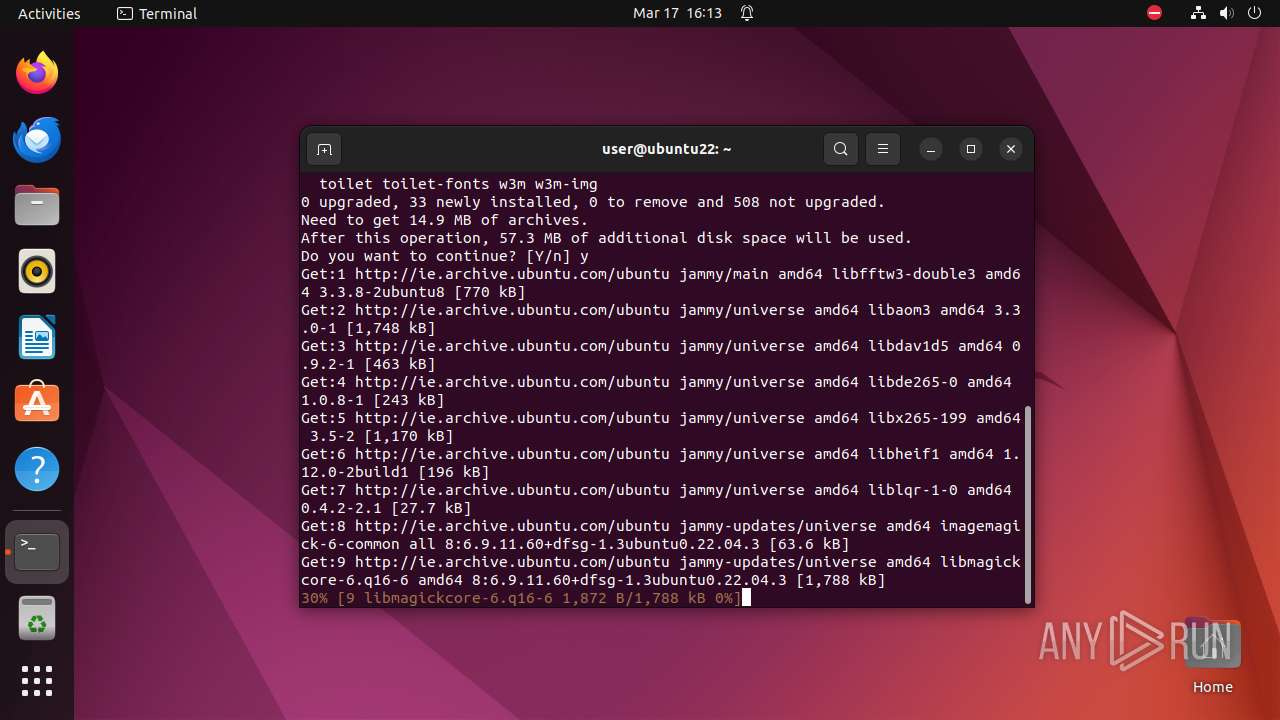1280x720 pixels.
Task: Click the 'Do you want to continue?' line
Action: (x=445, y=256)
